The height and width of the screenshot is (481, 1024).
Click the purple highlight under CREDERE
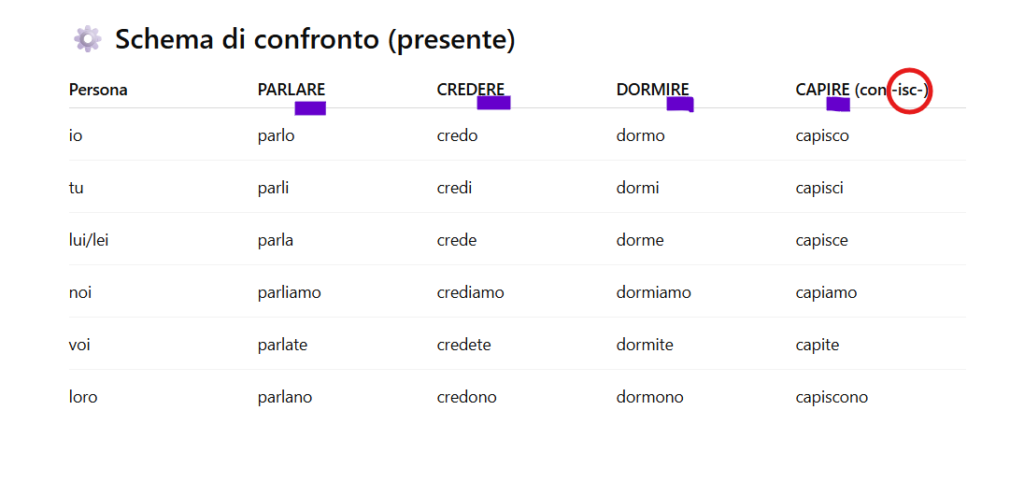click(x=494, y=102)
